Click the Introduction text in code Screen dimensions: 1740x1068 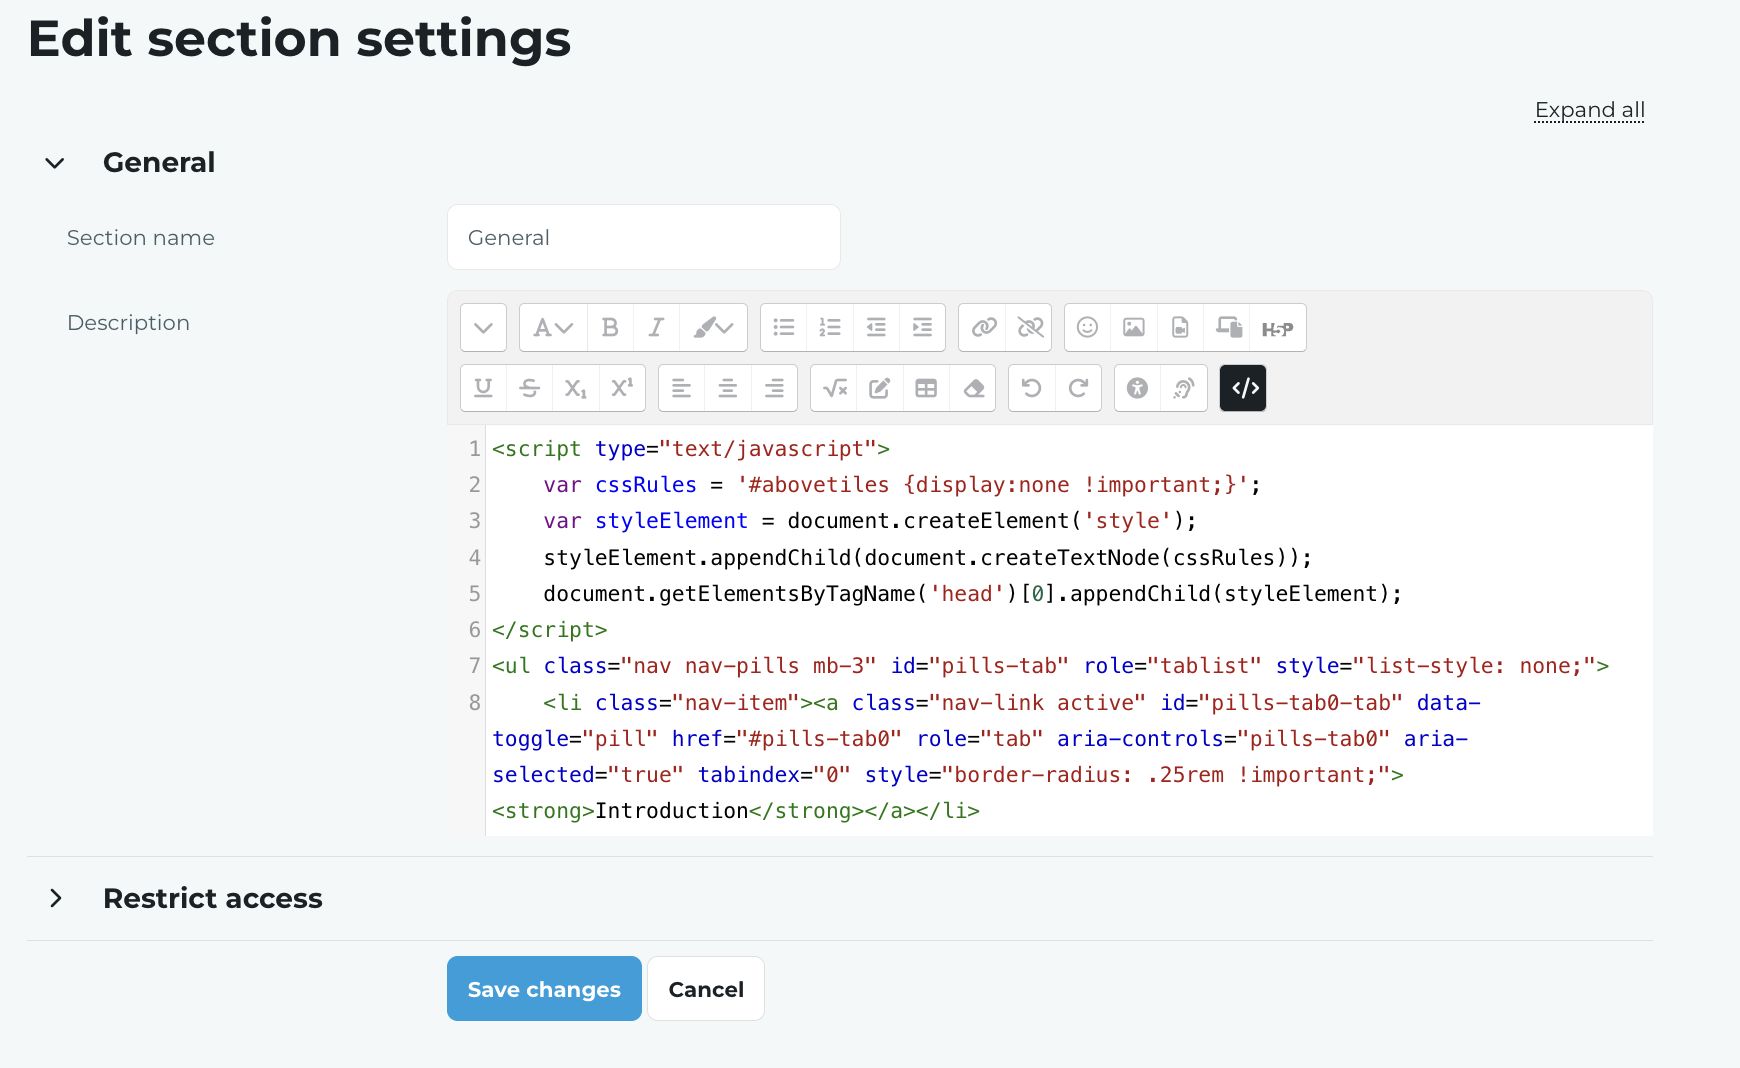click(672, 811)
